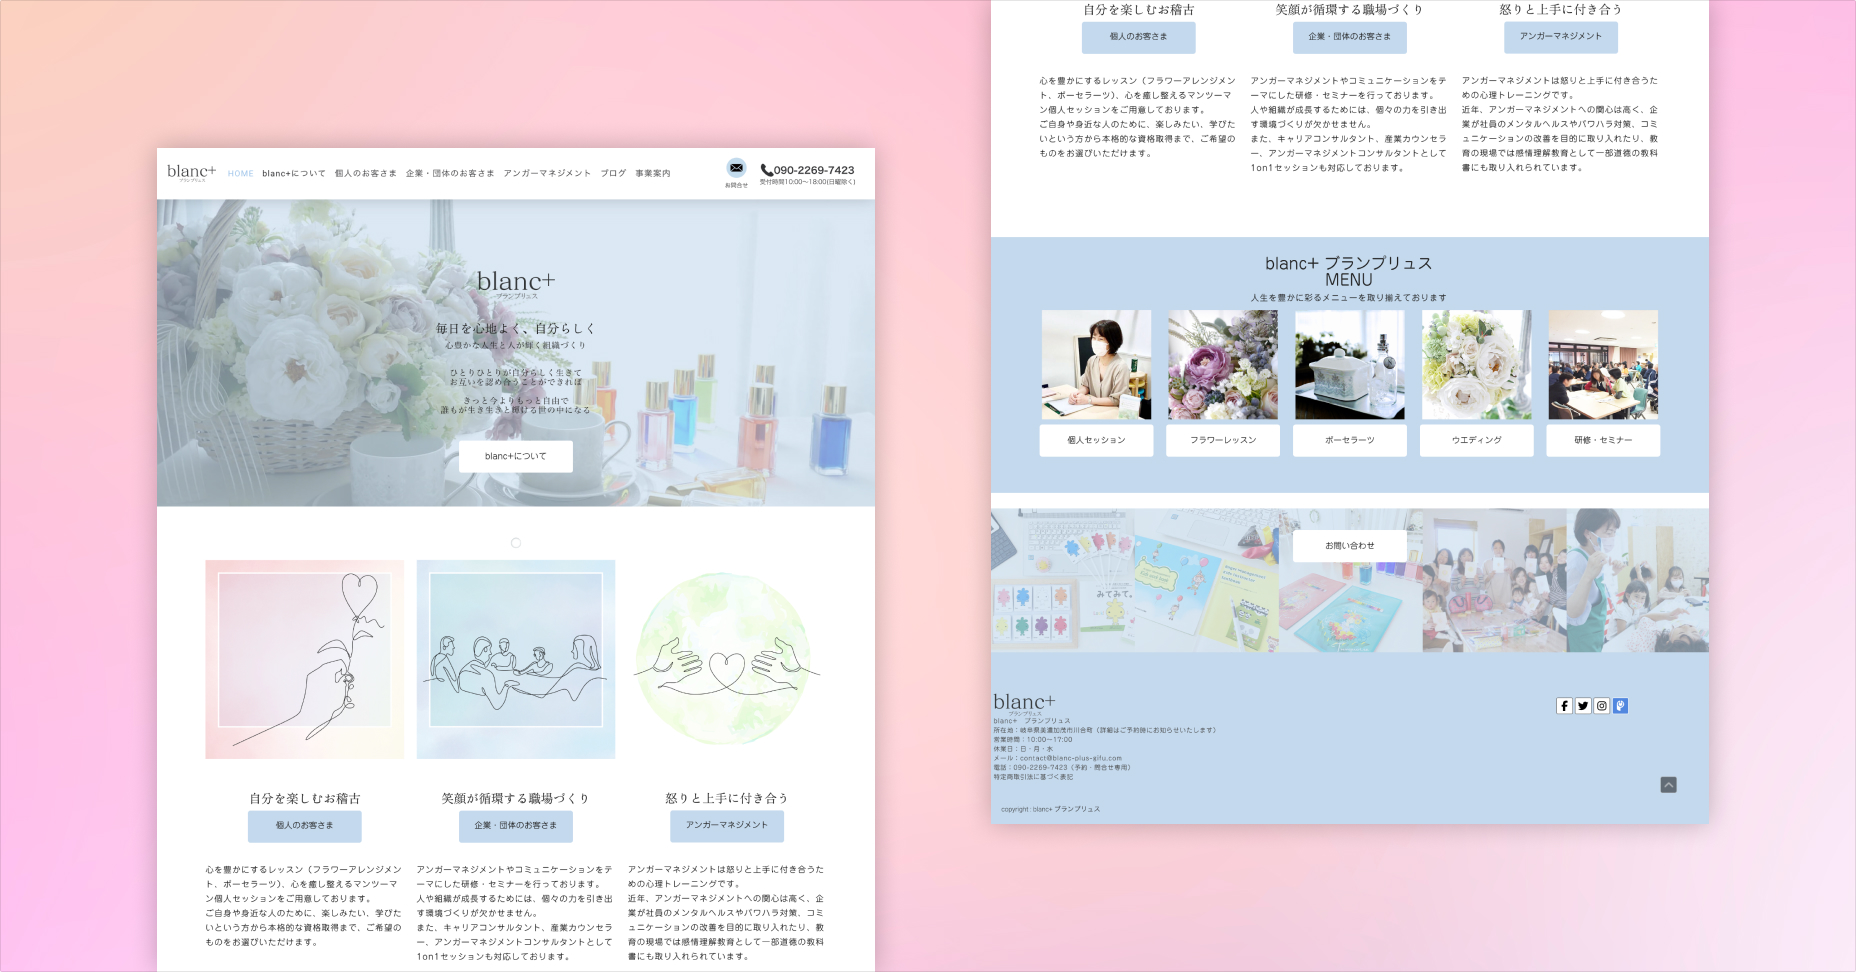Open ブログ in the navigation menu

coord(613,174)
